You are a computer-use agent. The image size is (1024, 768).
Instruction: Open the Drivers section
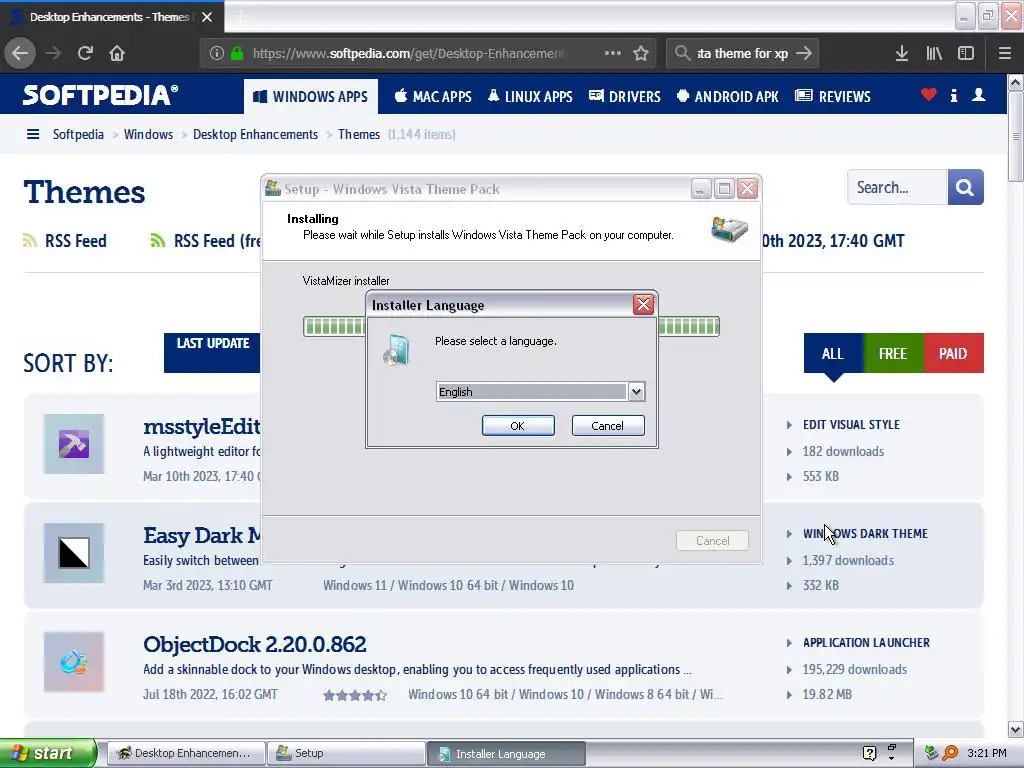624,97
